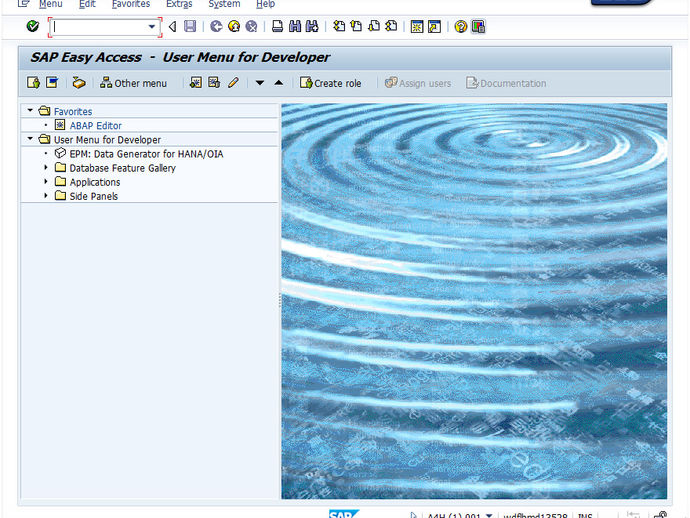The width and height of the screenshot is (690, 518).
Task: Go to Next Page icon
Action: click(x=374, y=26)
